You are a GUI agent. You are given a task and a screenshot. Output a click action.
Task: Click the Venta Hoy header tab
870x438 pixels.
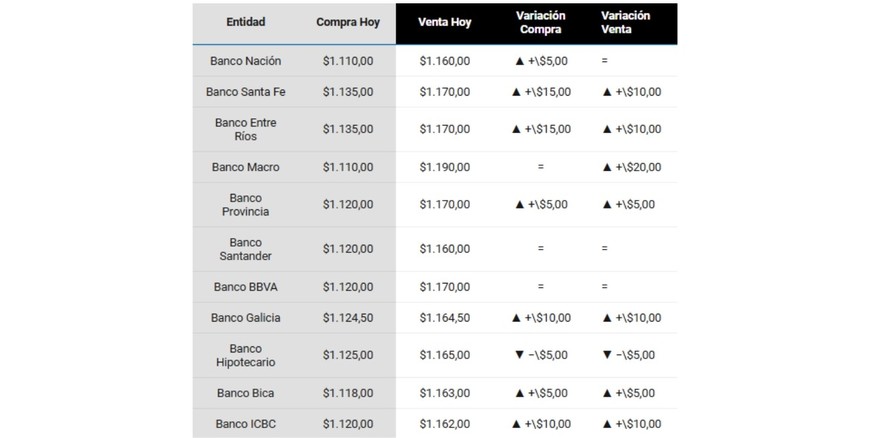pos(444,22)
